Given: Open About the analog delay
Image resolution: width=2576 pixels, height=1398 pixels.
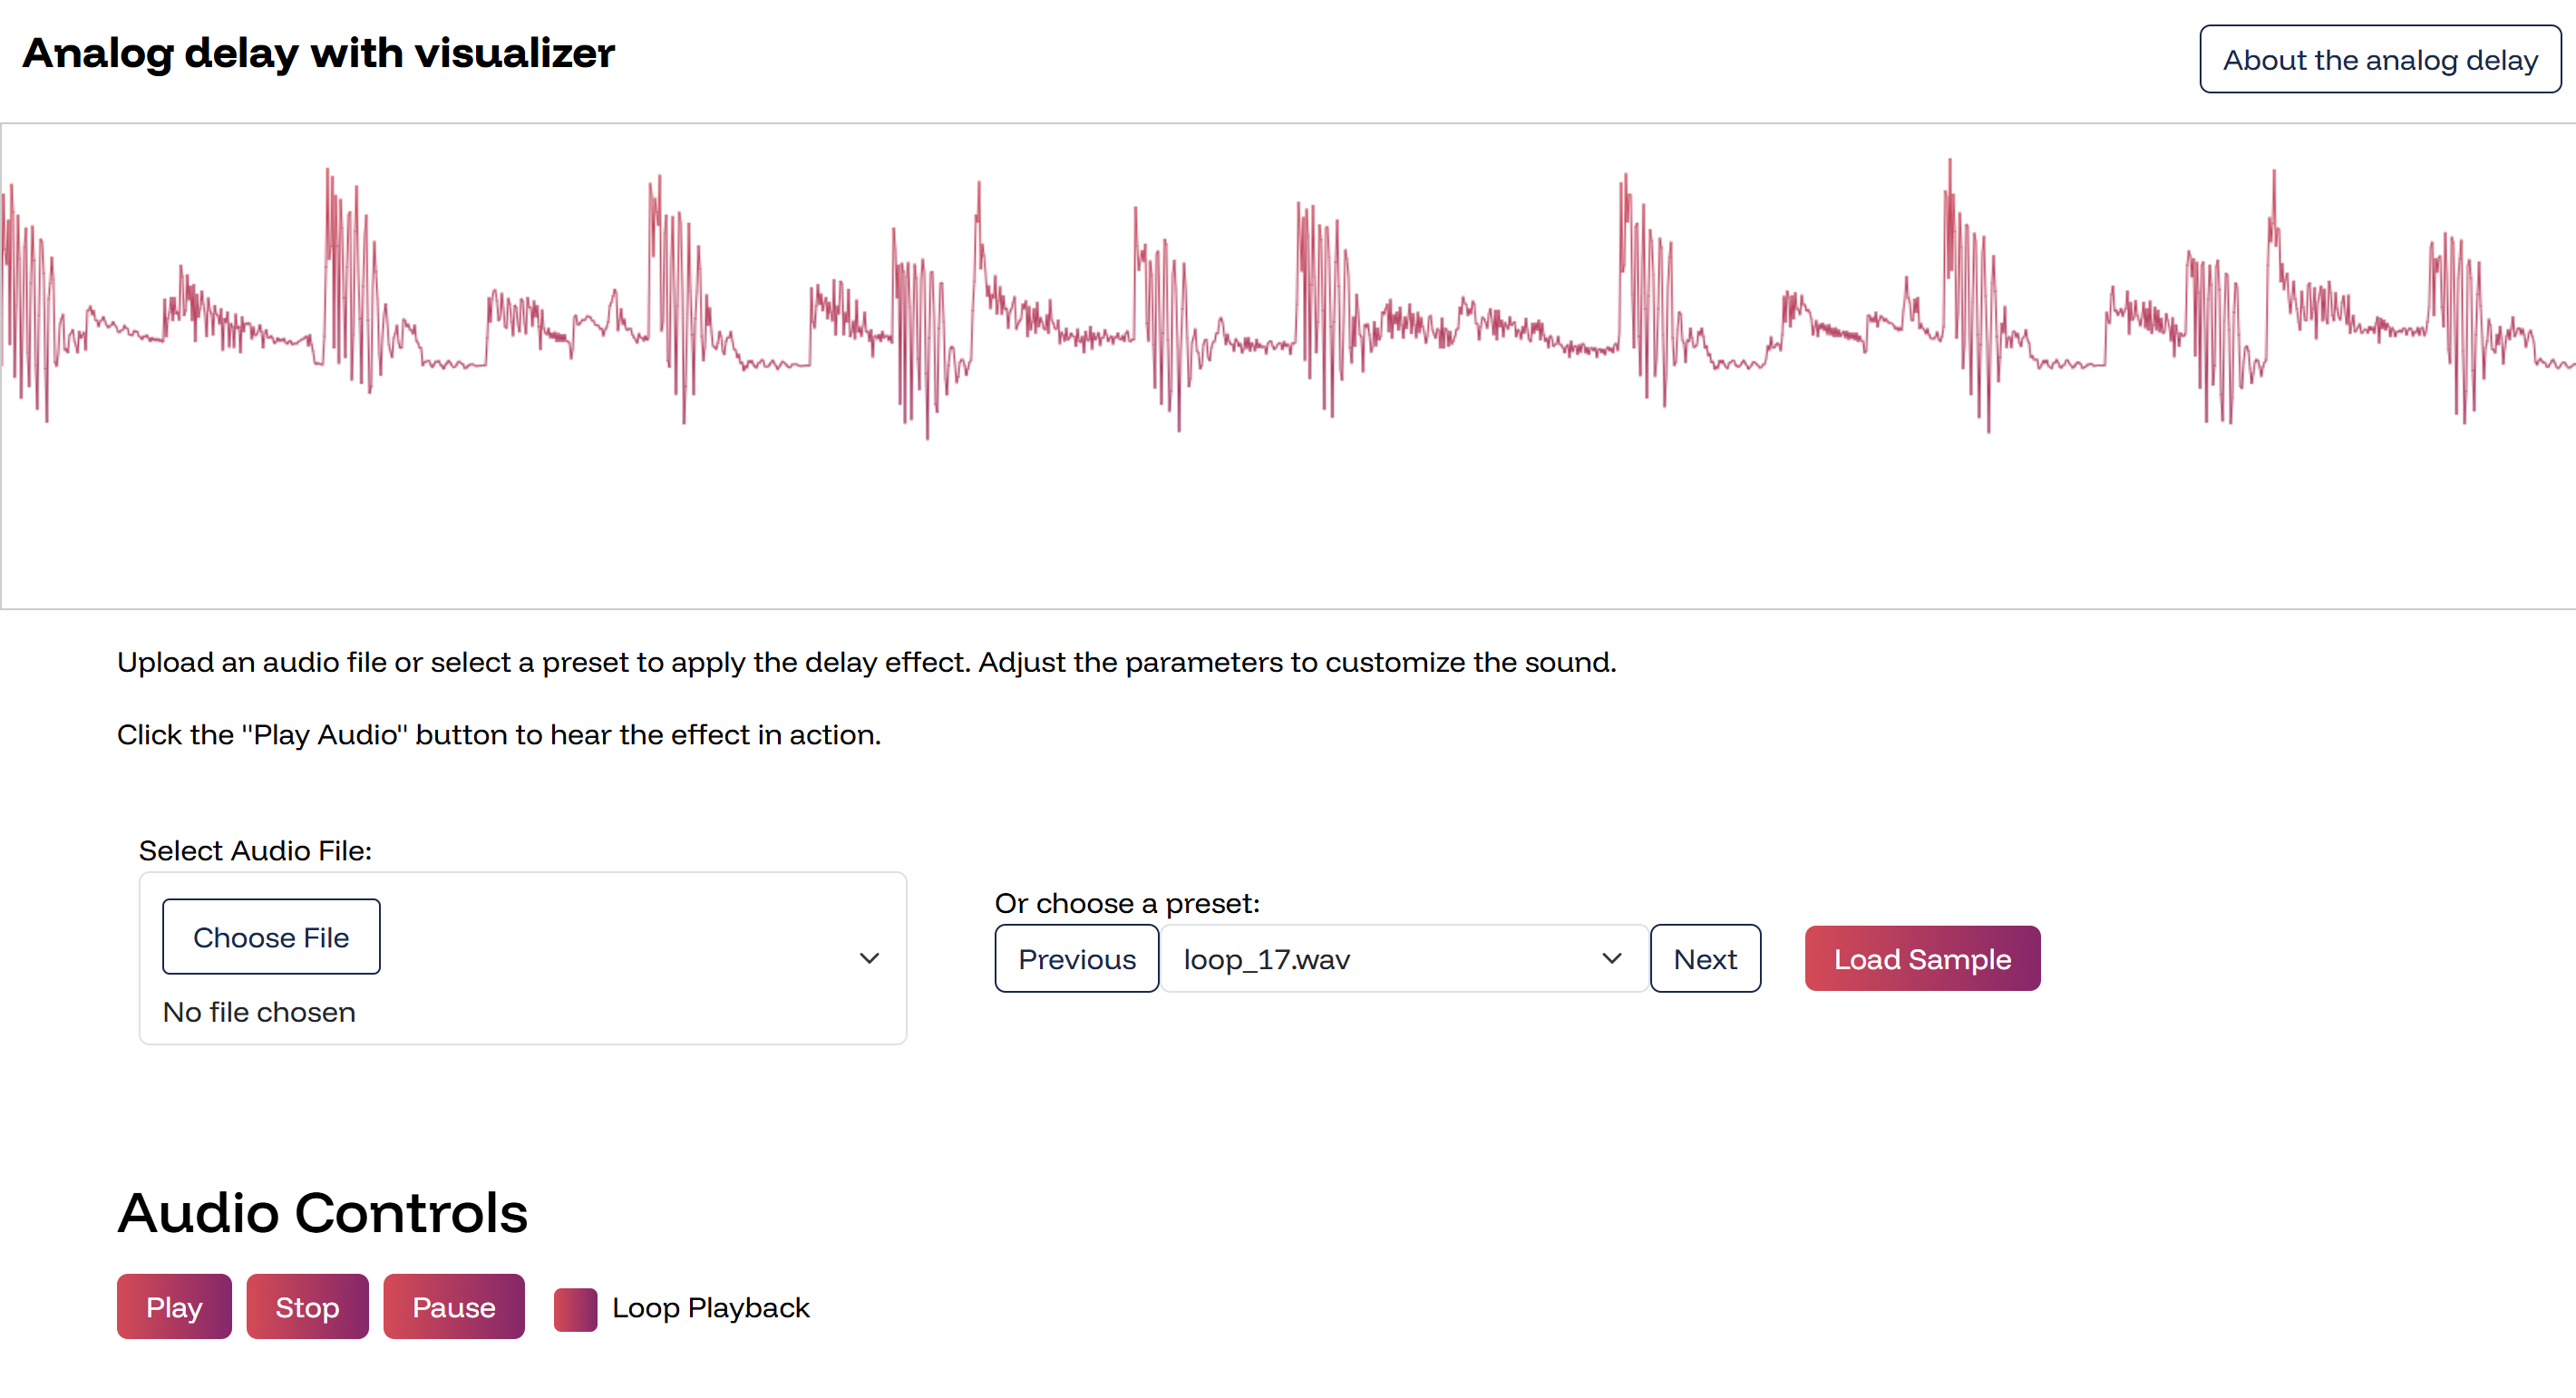Looking at the screenshot, I should pos(2379,60).
